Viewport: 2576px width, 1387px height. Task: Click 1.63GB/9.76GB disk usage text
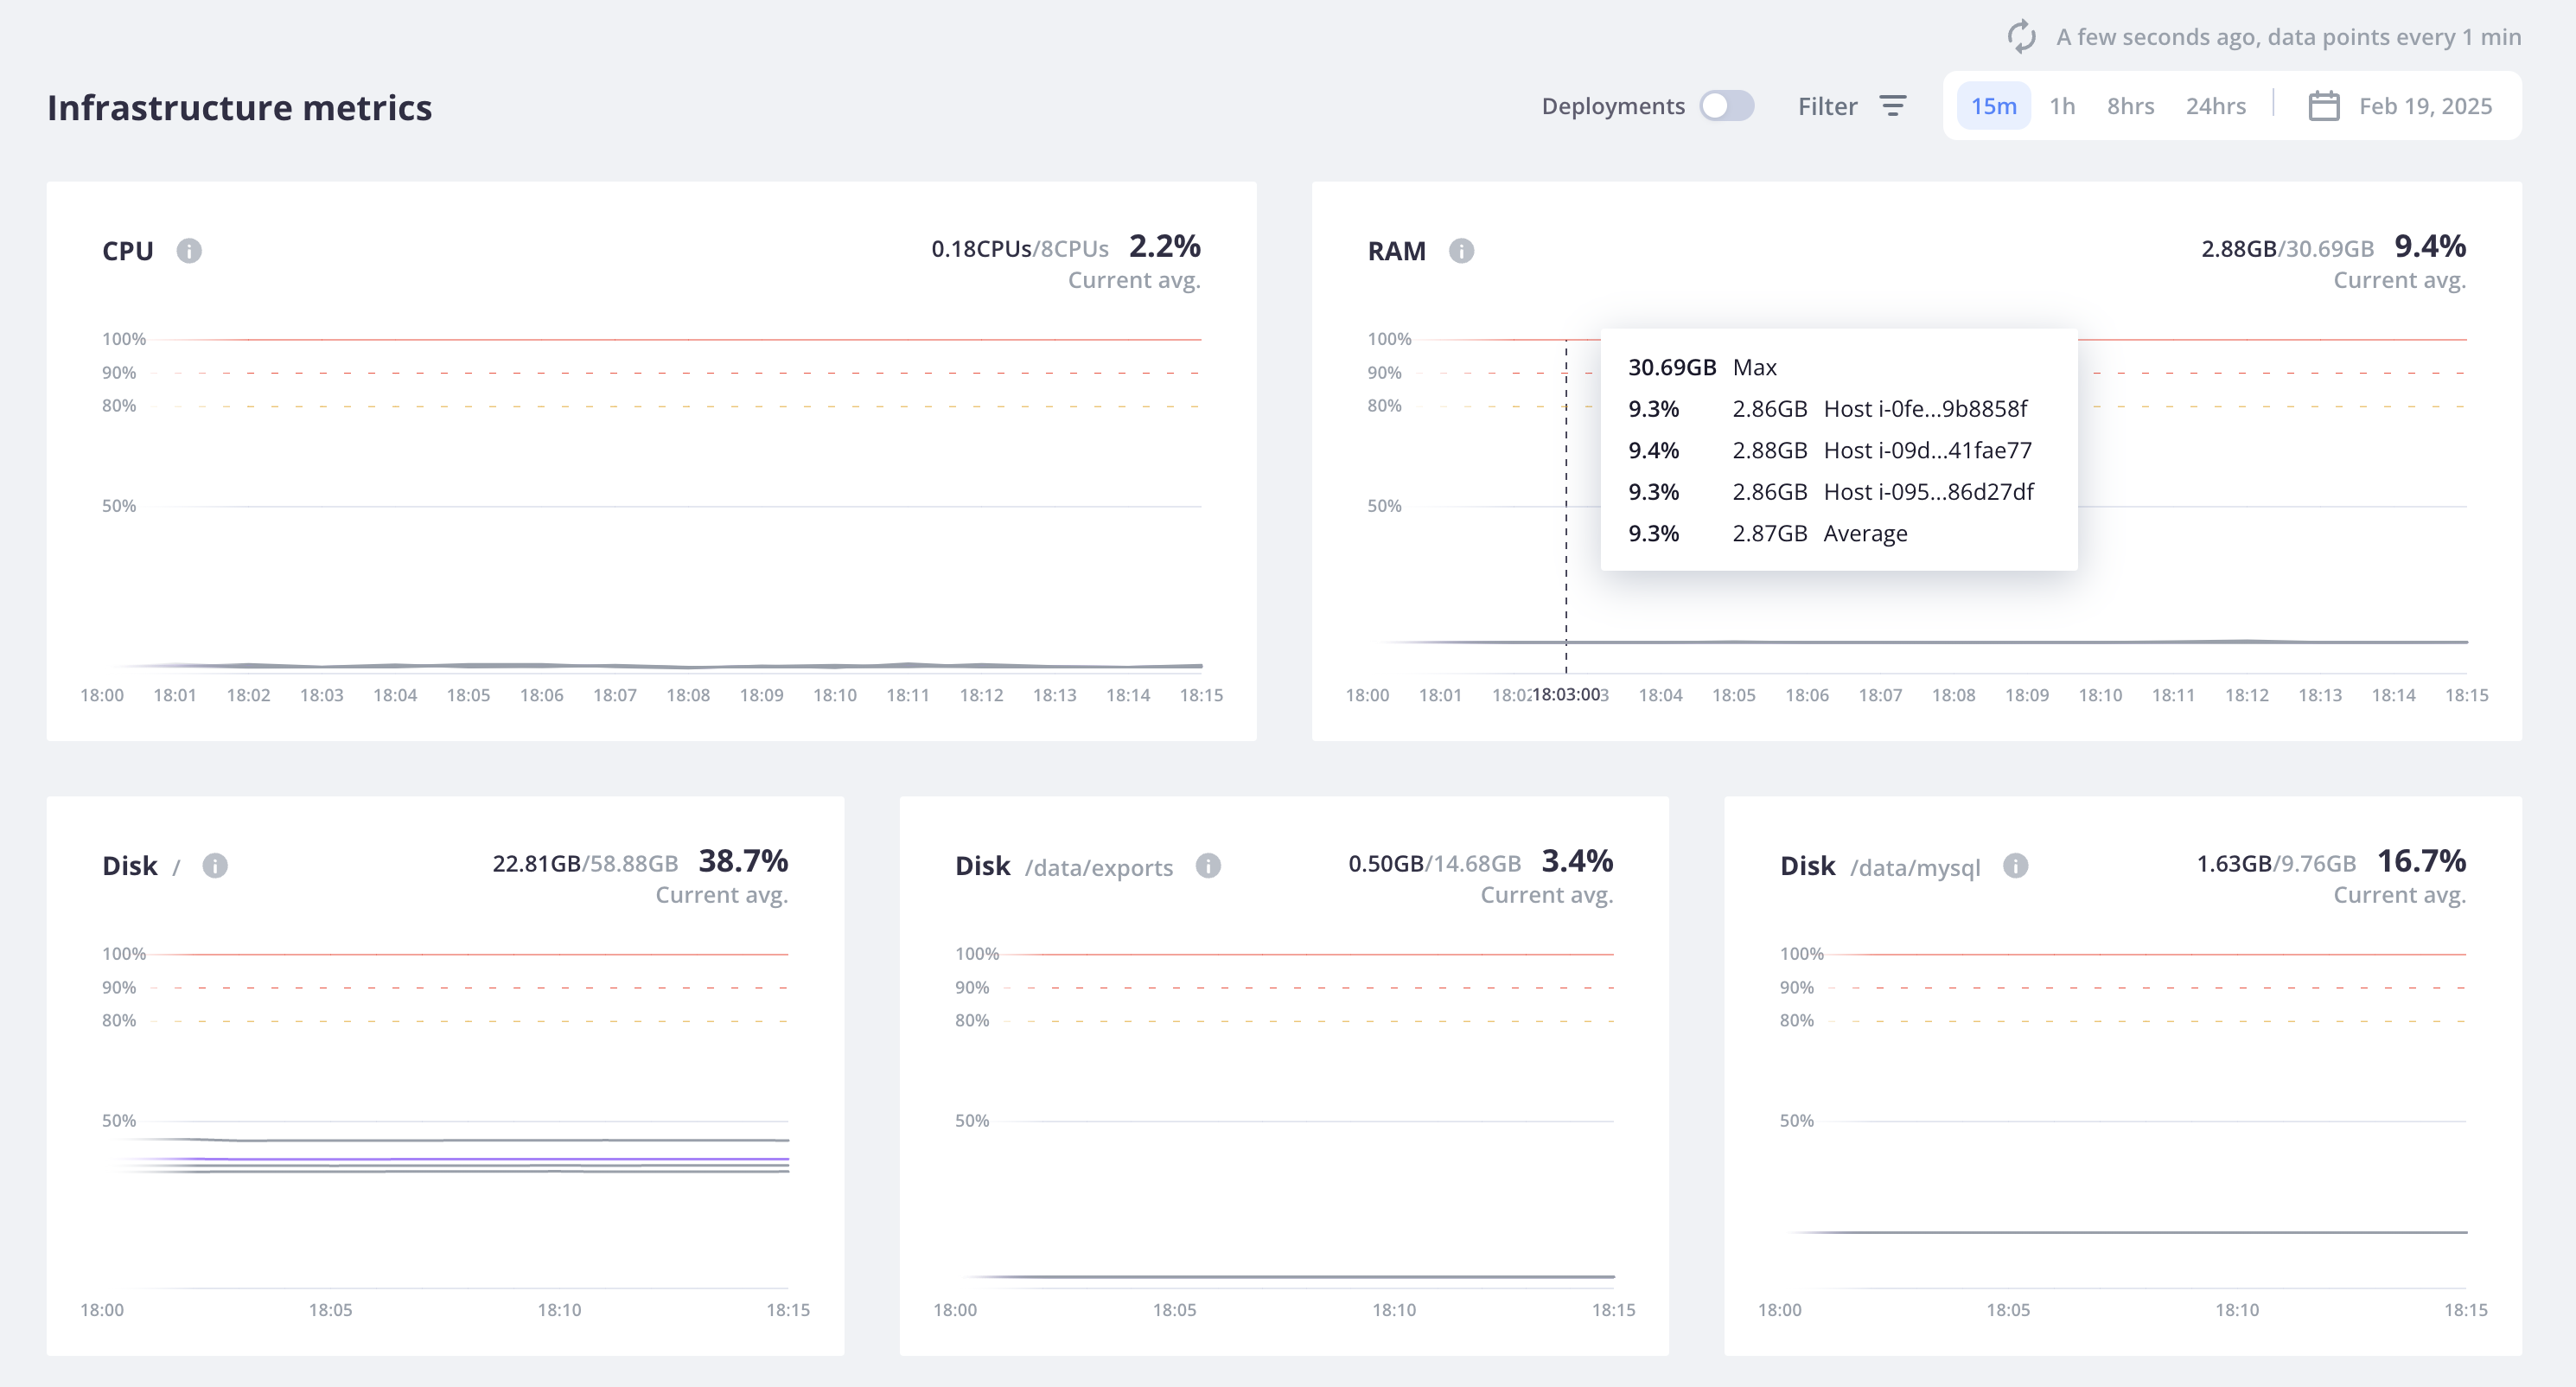coord(2276,864)
